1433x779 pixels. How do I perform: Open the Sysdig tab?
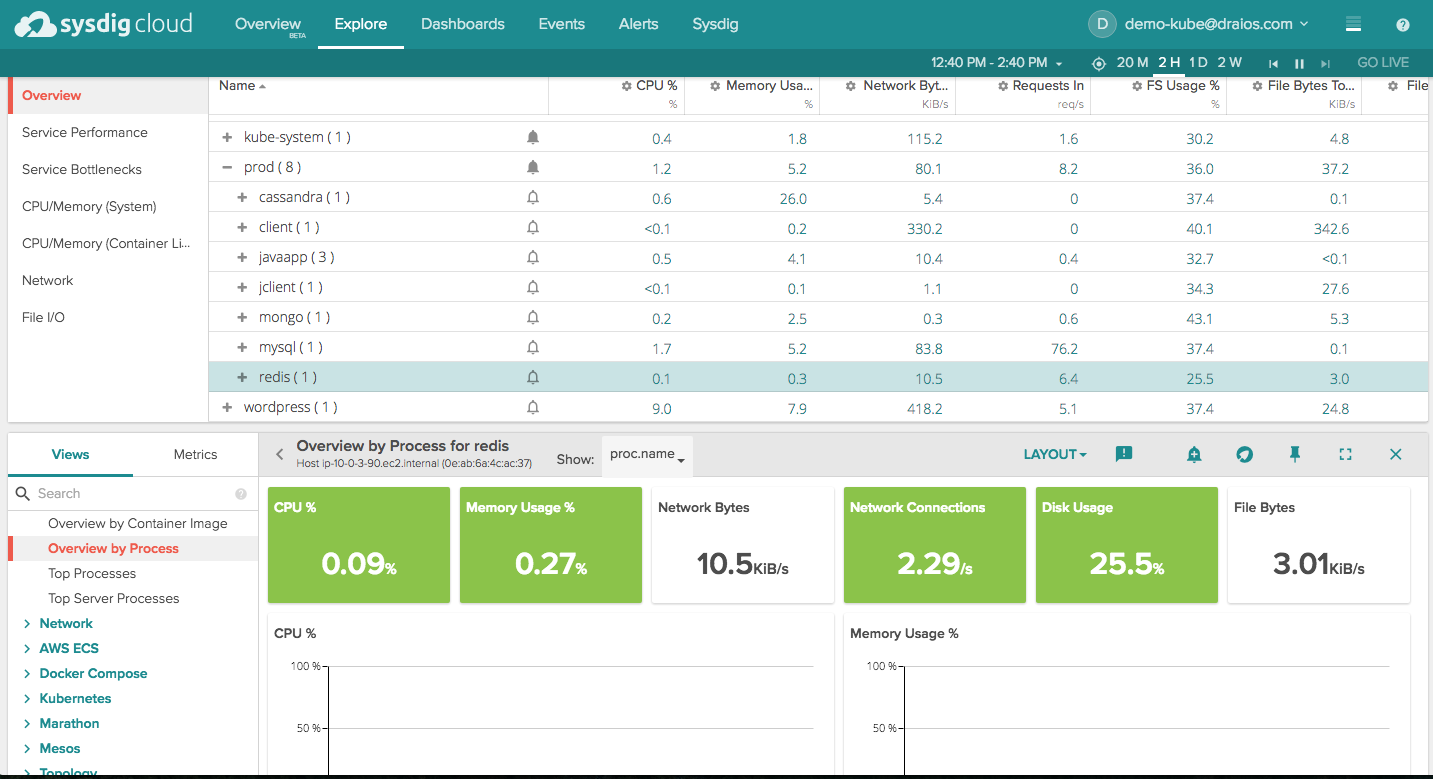tap(715, 24)
